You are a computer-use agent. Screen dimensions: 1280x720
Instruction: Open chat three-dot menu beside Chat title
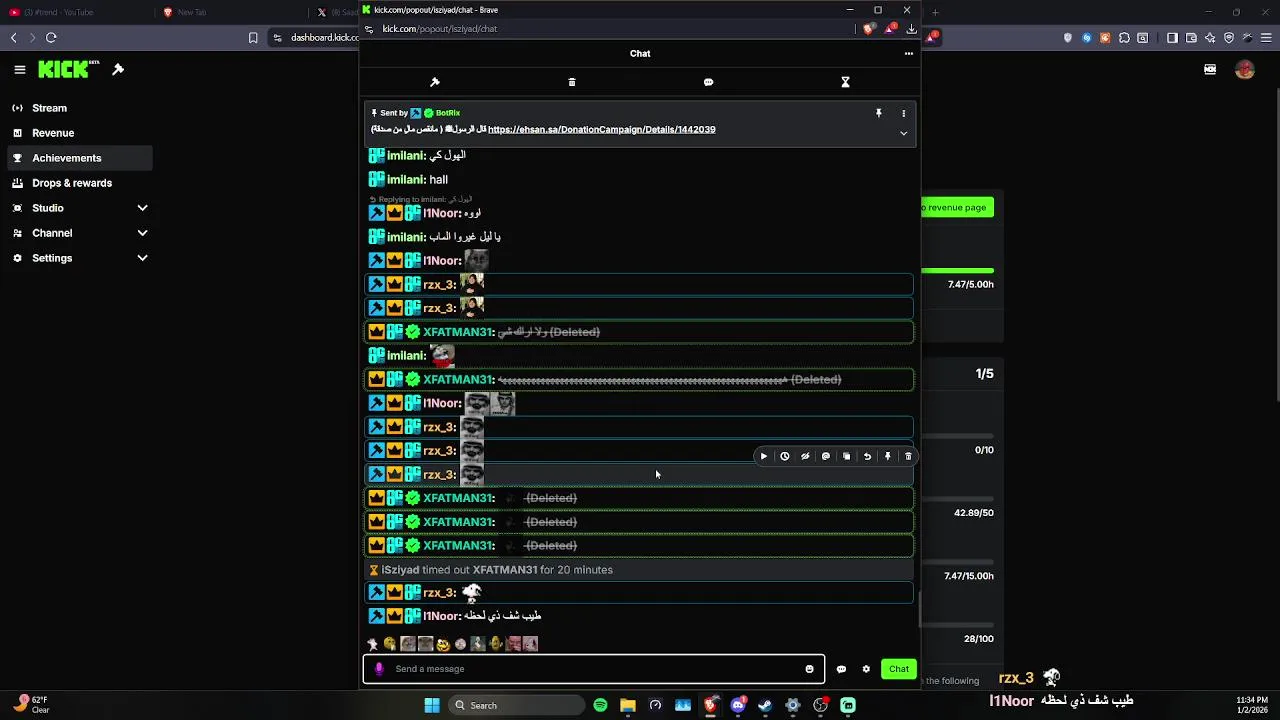click(908, 54)
